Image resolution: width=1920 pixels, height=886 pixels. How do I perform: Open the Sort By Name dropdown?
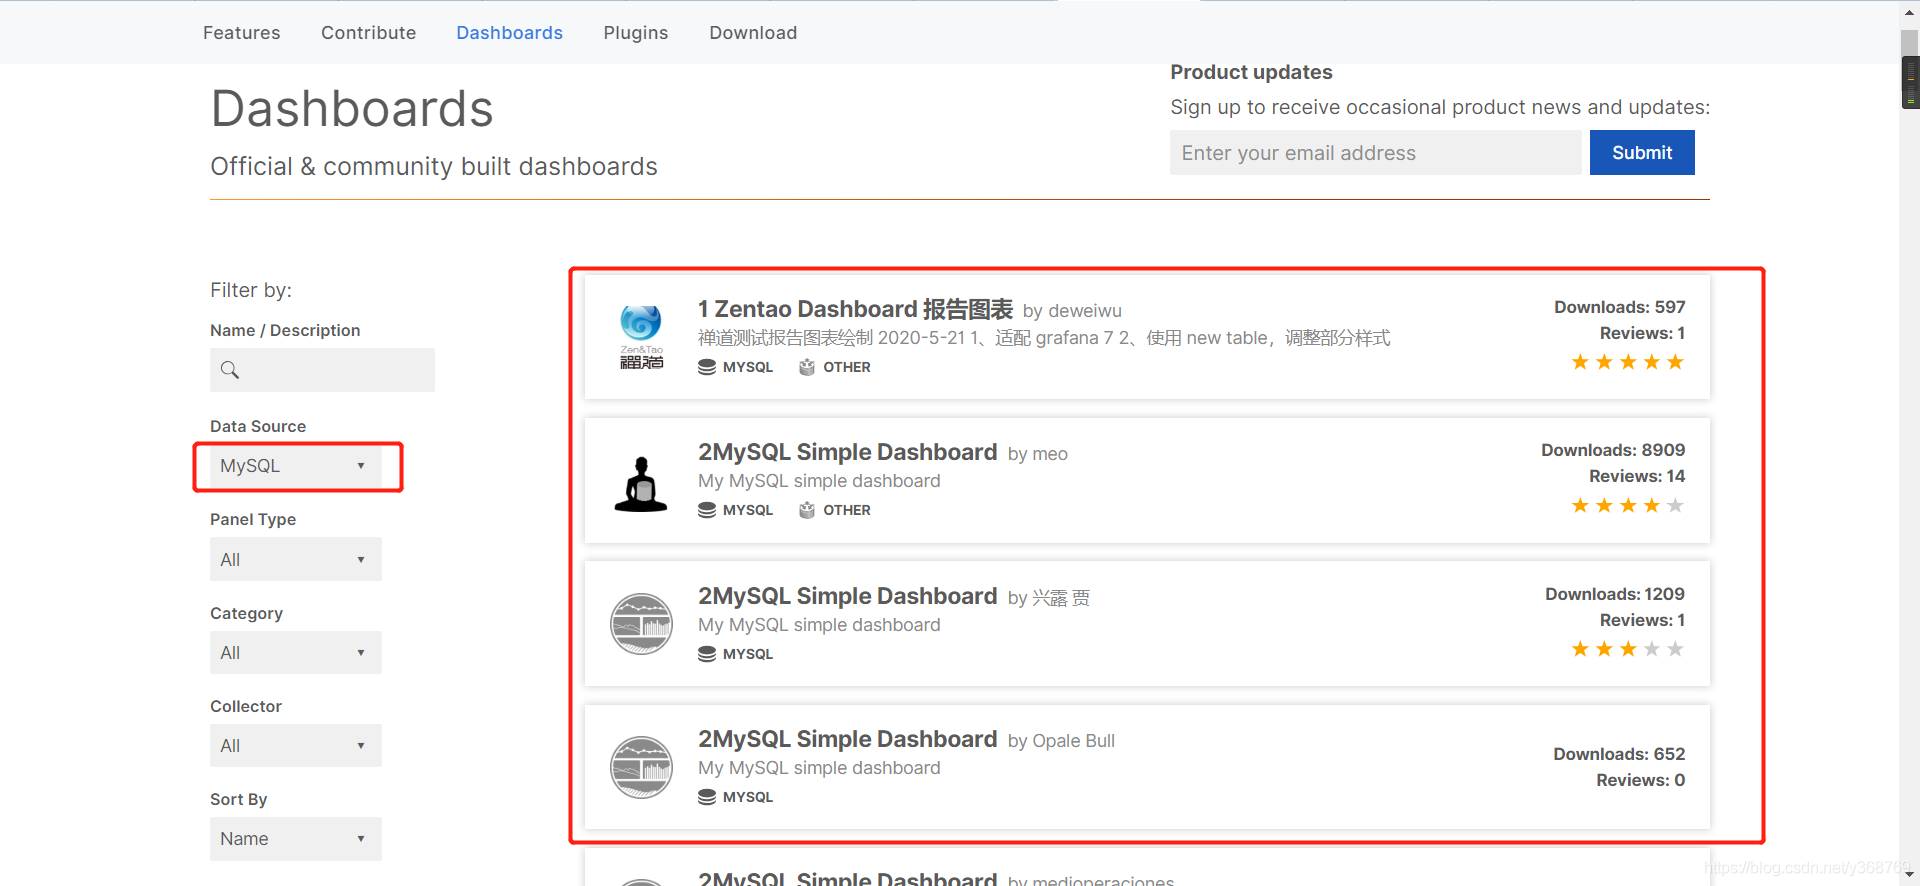pyautogui.click(x=296, y=839)
